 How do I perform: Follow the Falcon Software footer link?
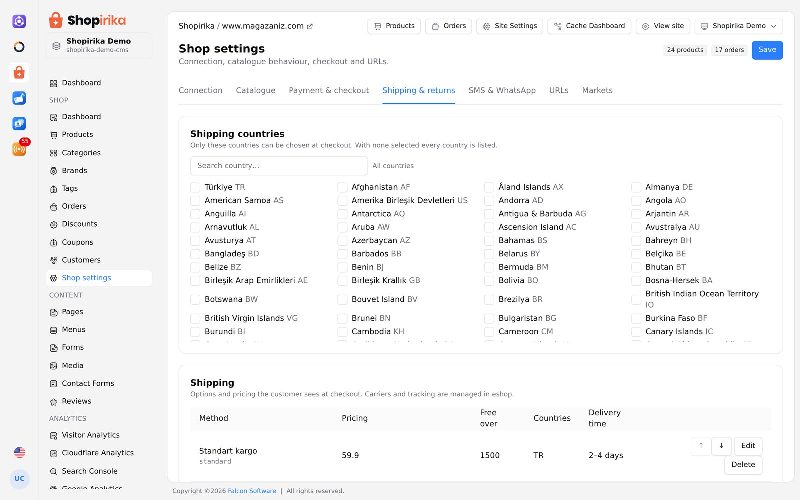pyautogui.click(x=252, y=491)
